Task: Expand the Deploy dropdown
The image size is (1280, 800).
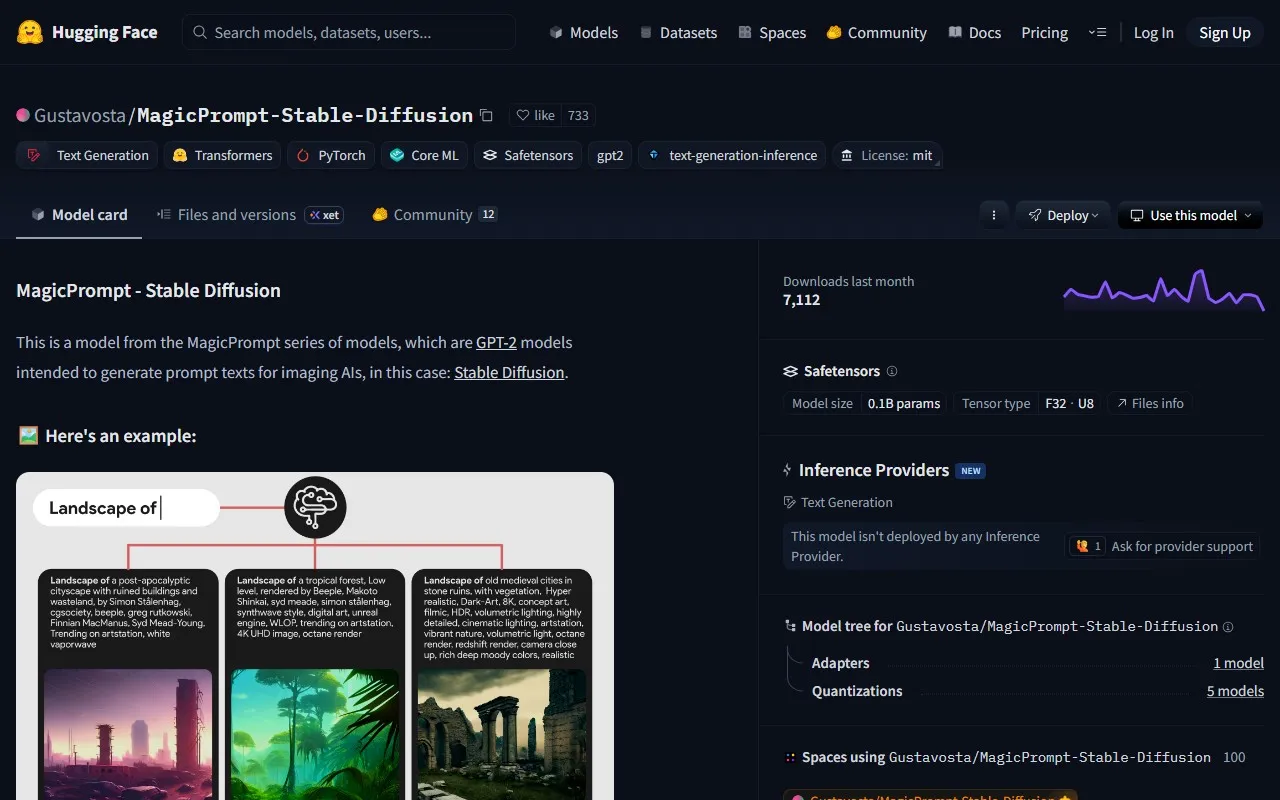Action: 1063,215
